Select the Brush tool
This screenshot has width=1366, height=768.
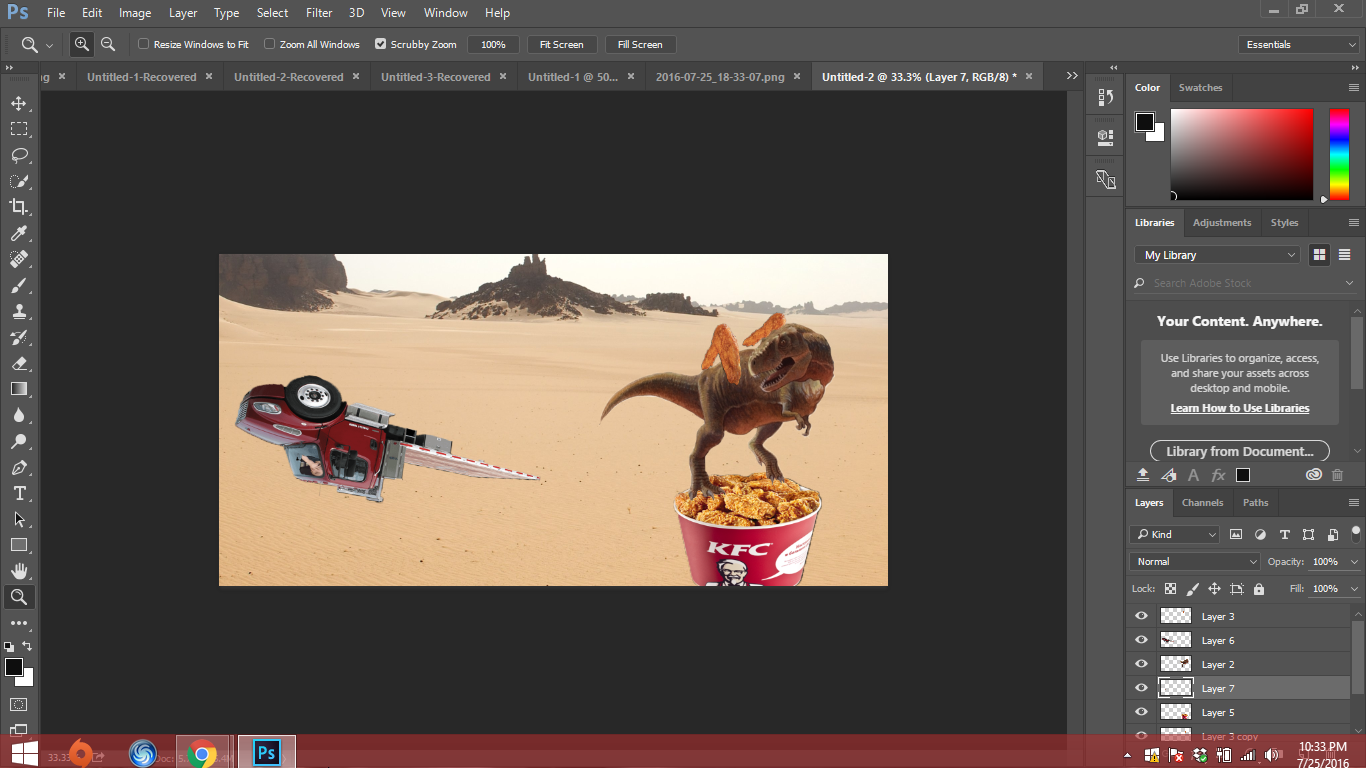tap(19, 285)
